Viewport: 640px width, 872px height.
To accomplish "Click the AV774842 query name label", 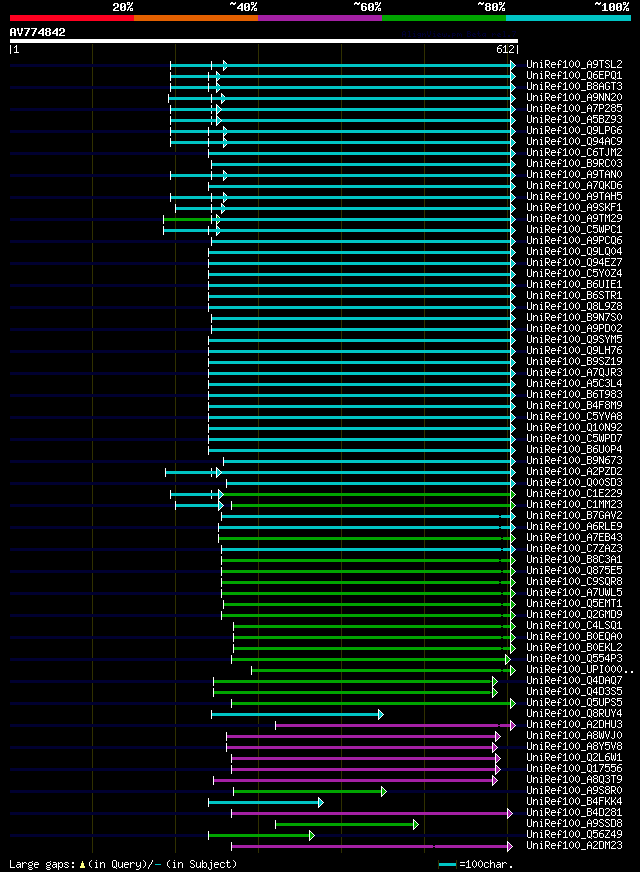I will tap(37, 32).
